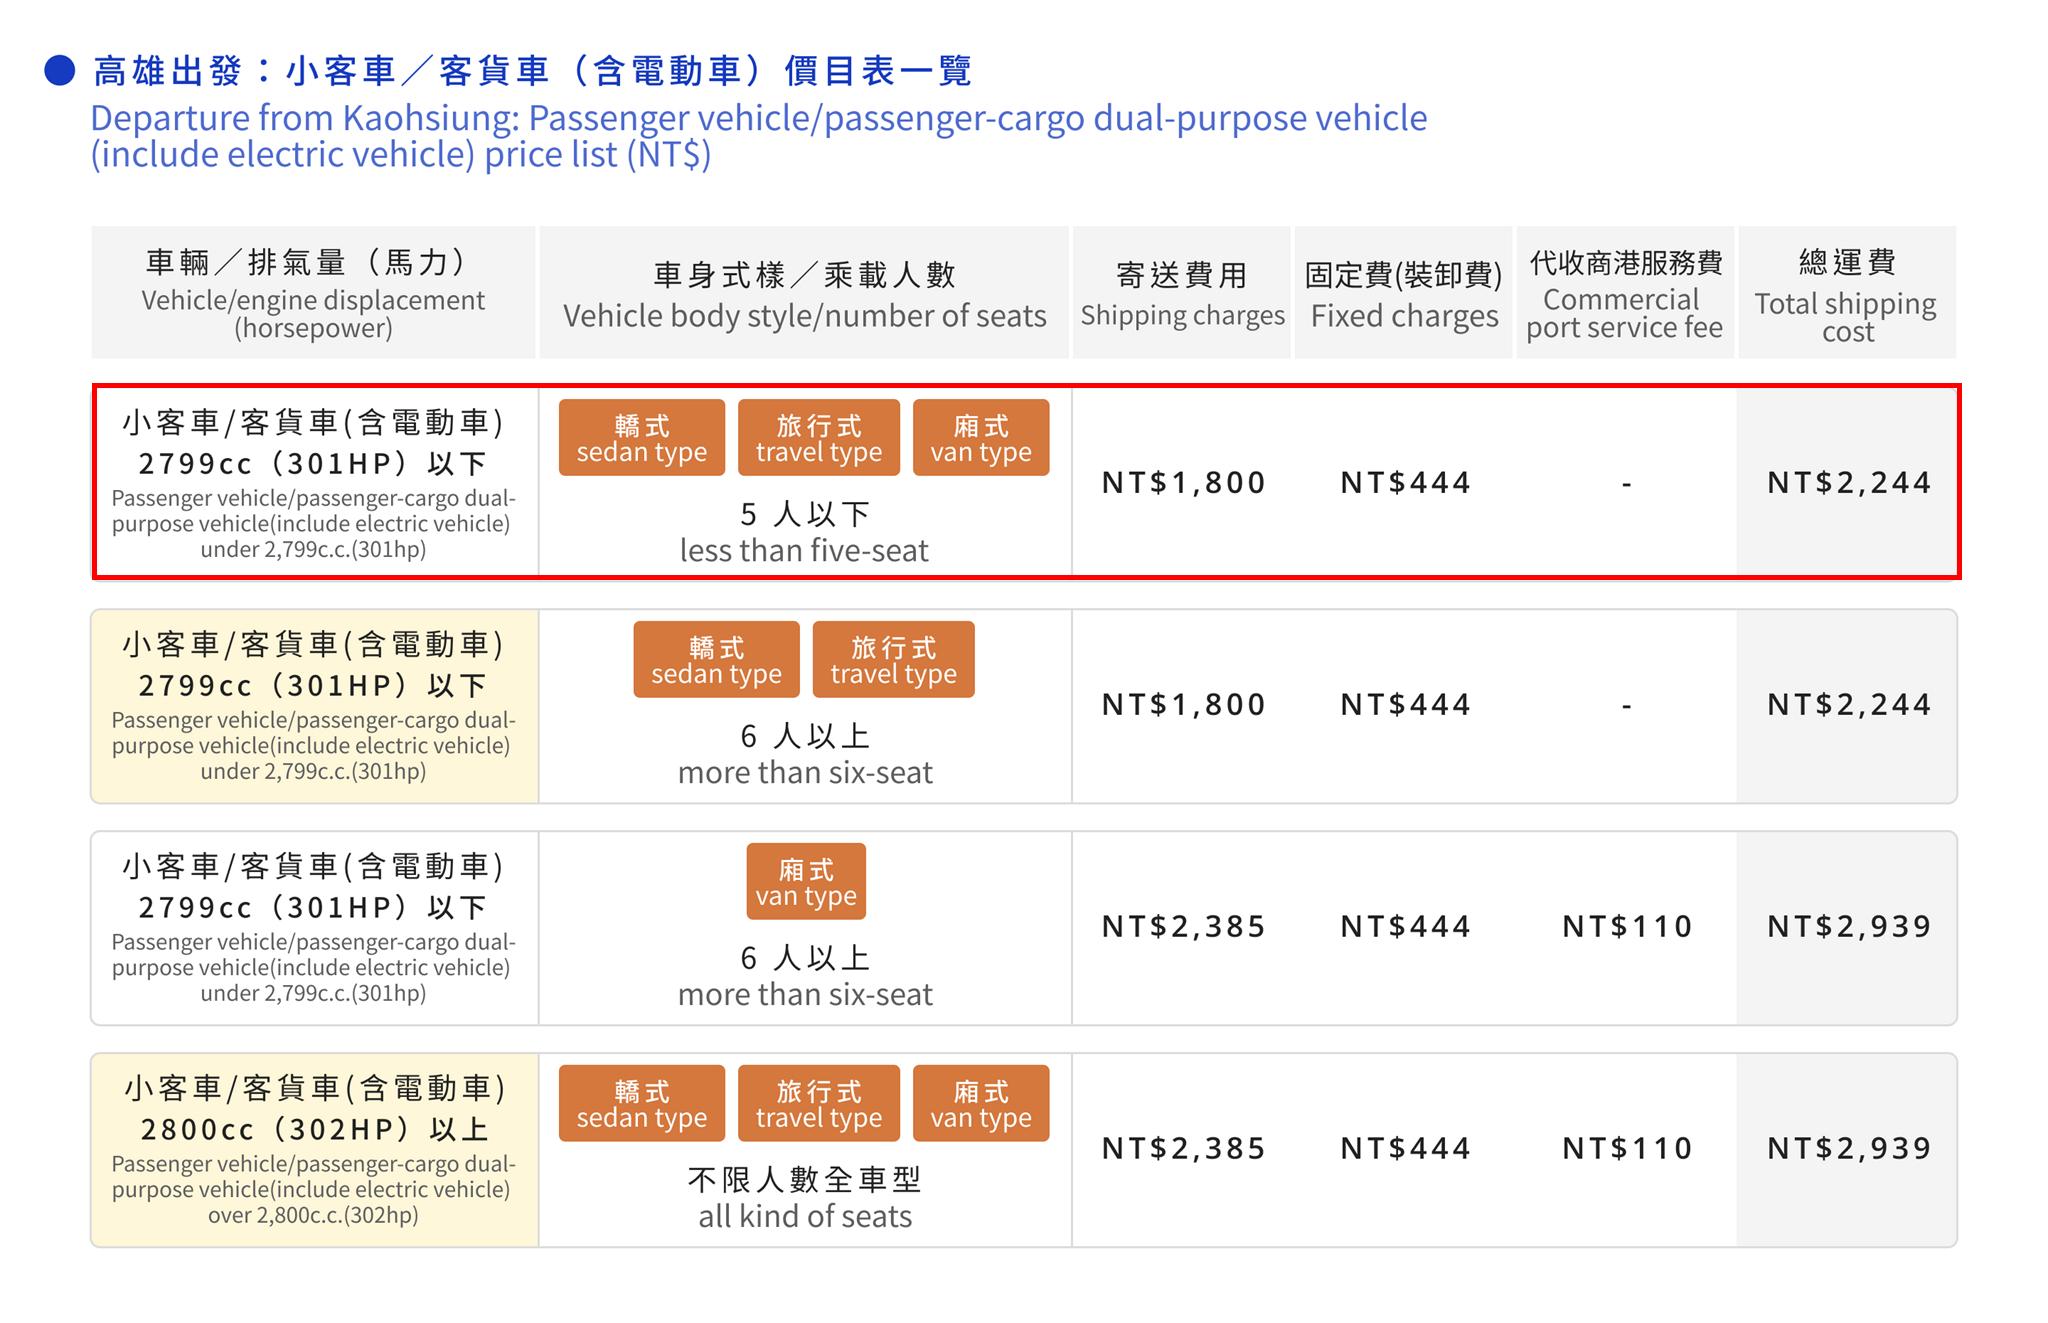Click NT$444 fixed charge in five-seat row
This screenshot has width=2048, height=1323.
coord(1405,483)
